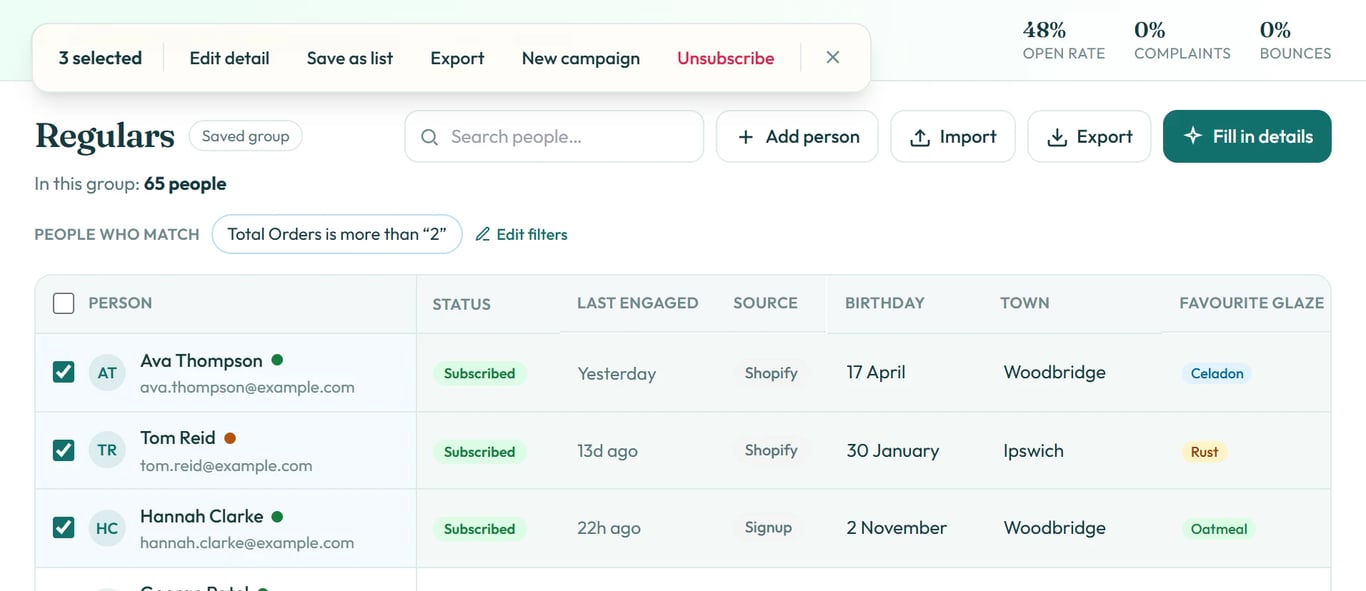Open Ava Thompson's name
Screen dimensions: 1366x591
click(201, 361)
